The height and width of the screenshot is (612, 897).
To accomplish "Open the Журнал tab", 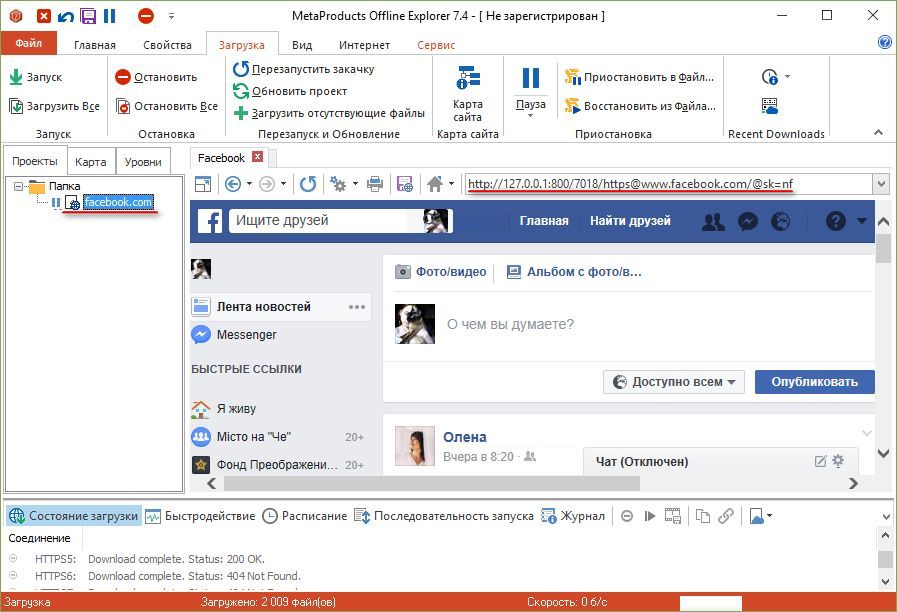I will pos(573,516).
